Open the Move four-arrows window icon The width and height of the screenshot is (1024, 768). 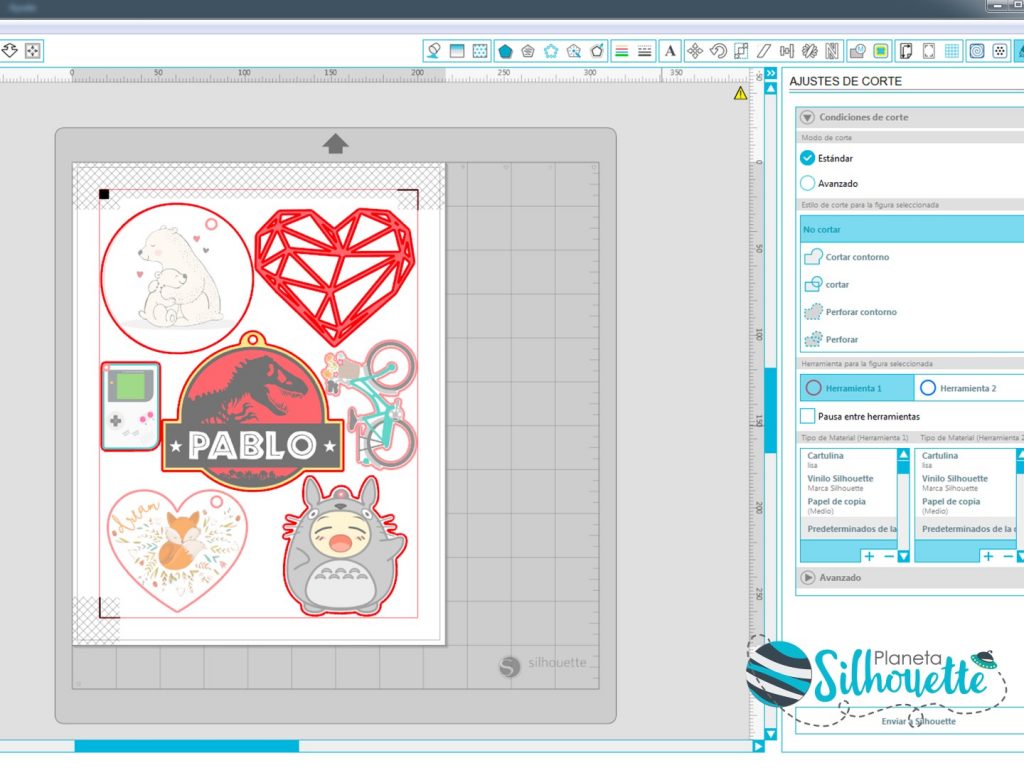coord(695,51)
